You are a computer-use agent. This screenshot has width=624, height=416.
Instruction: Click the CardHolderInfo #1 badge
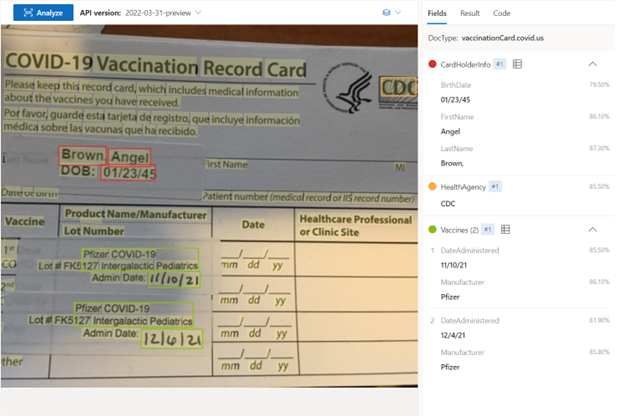coord(499,64)
